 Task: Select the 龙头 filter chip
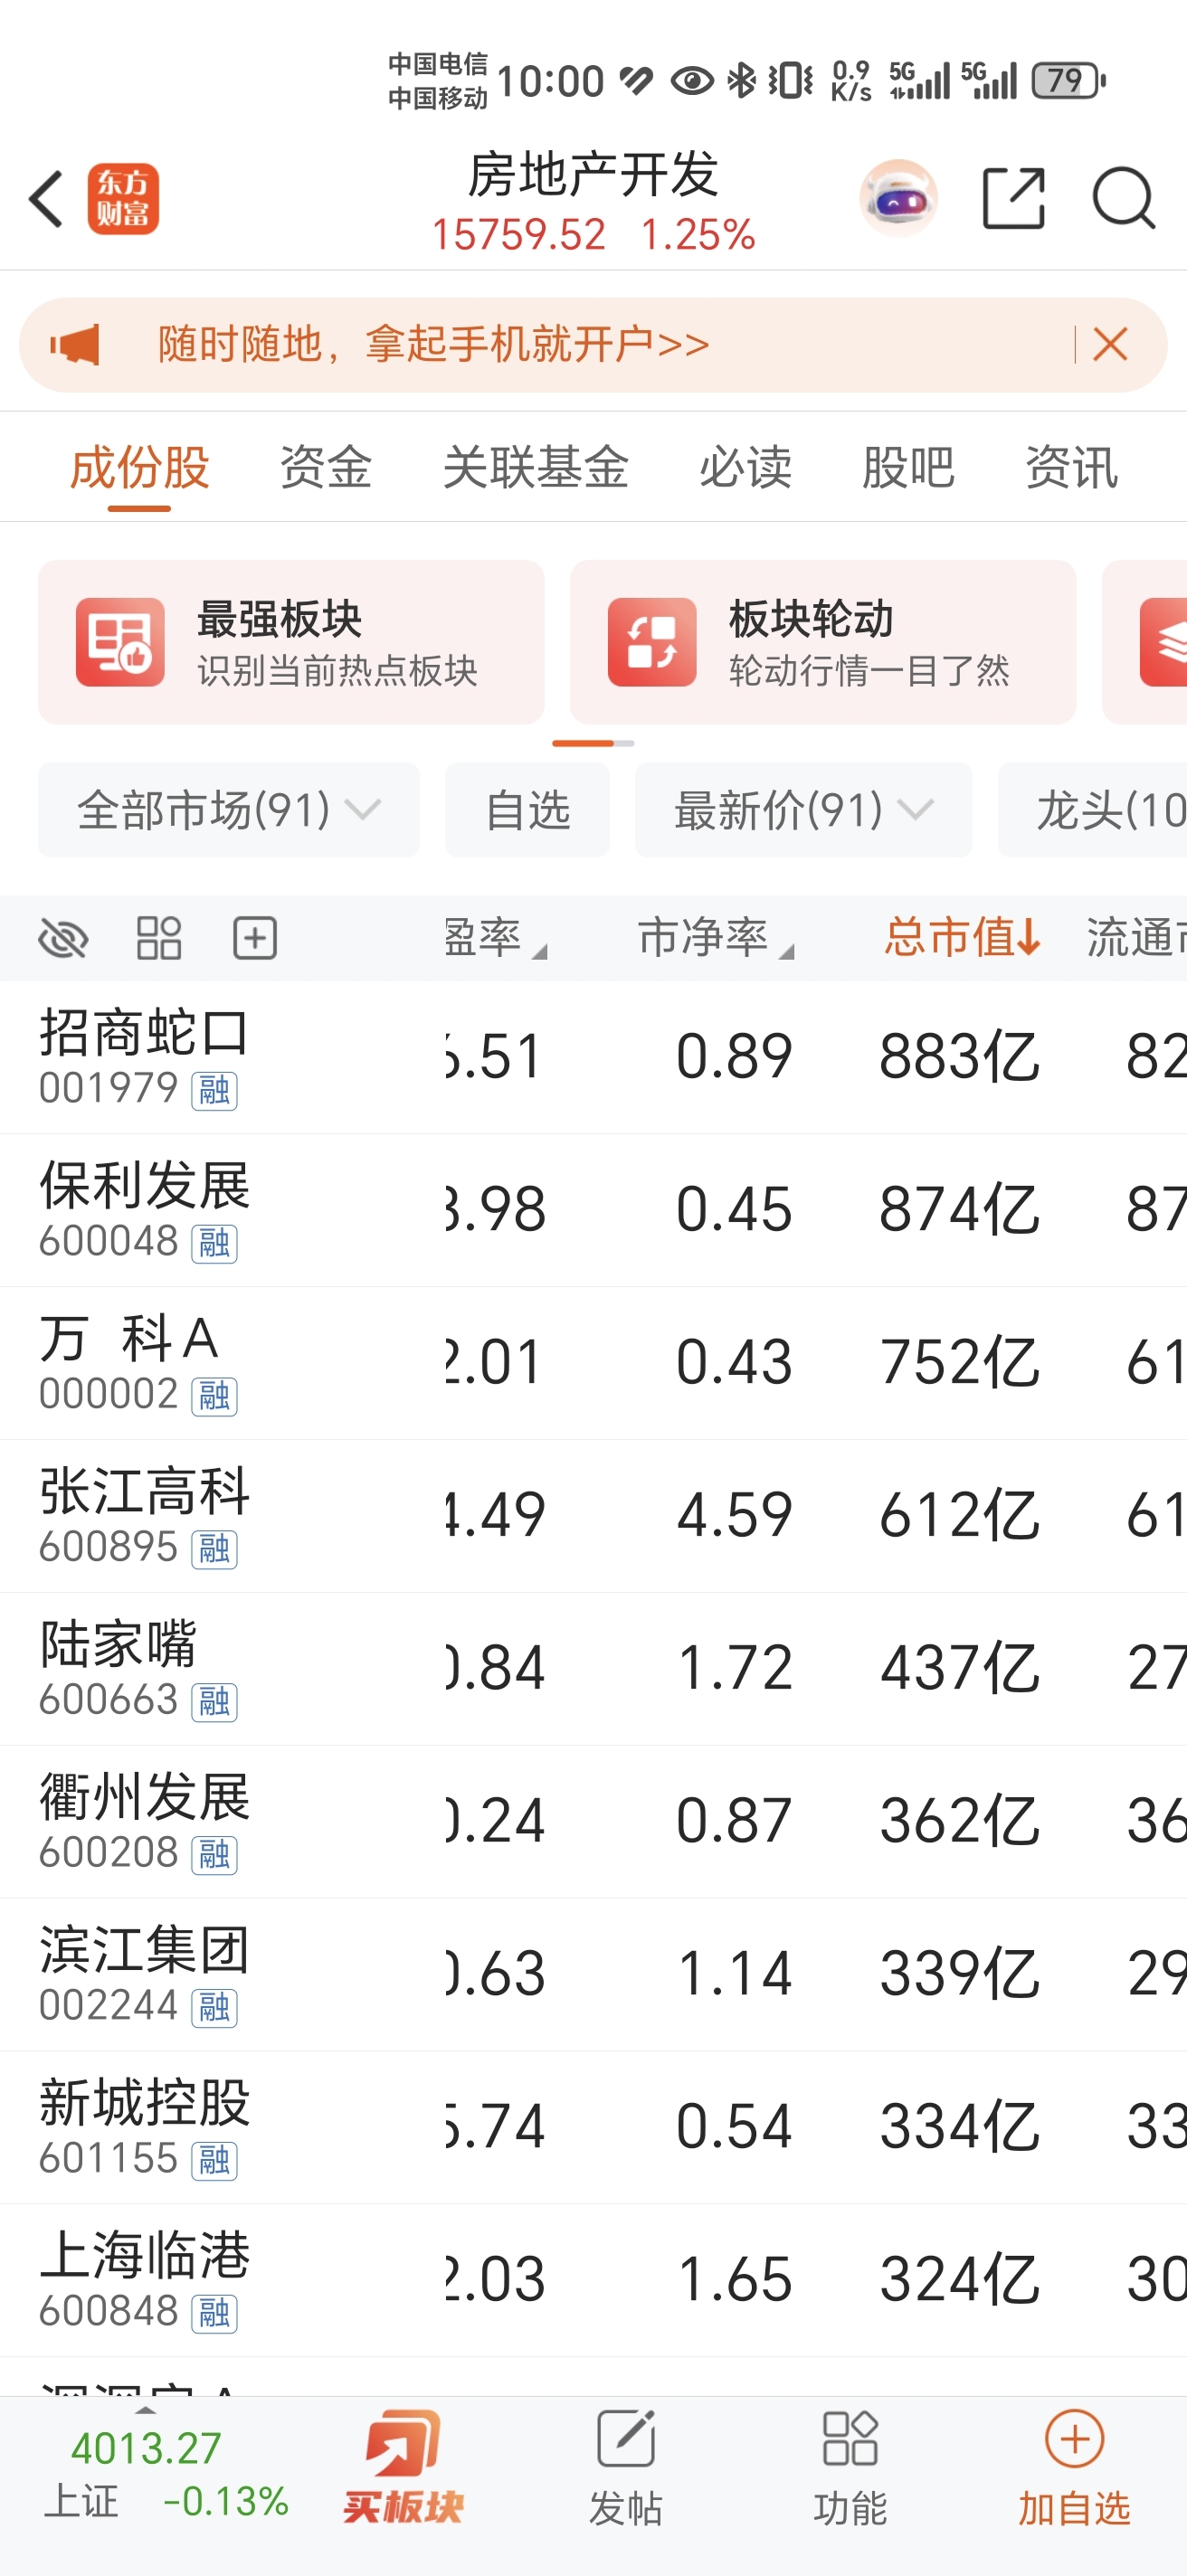pos(1093,810)
